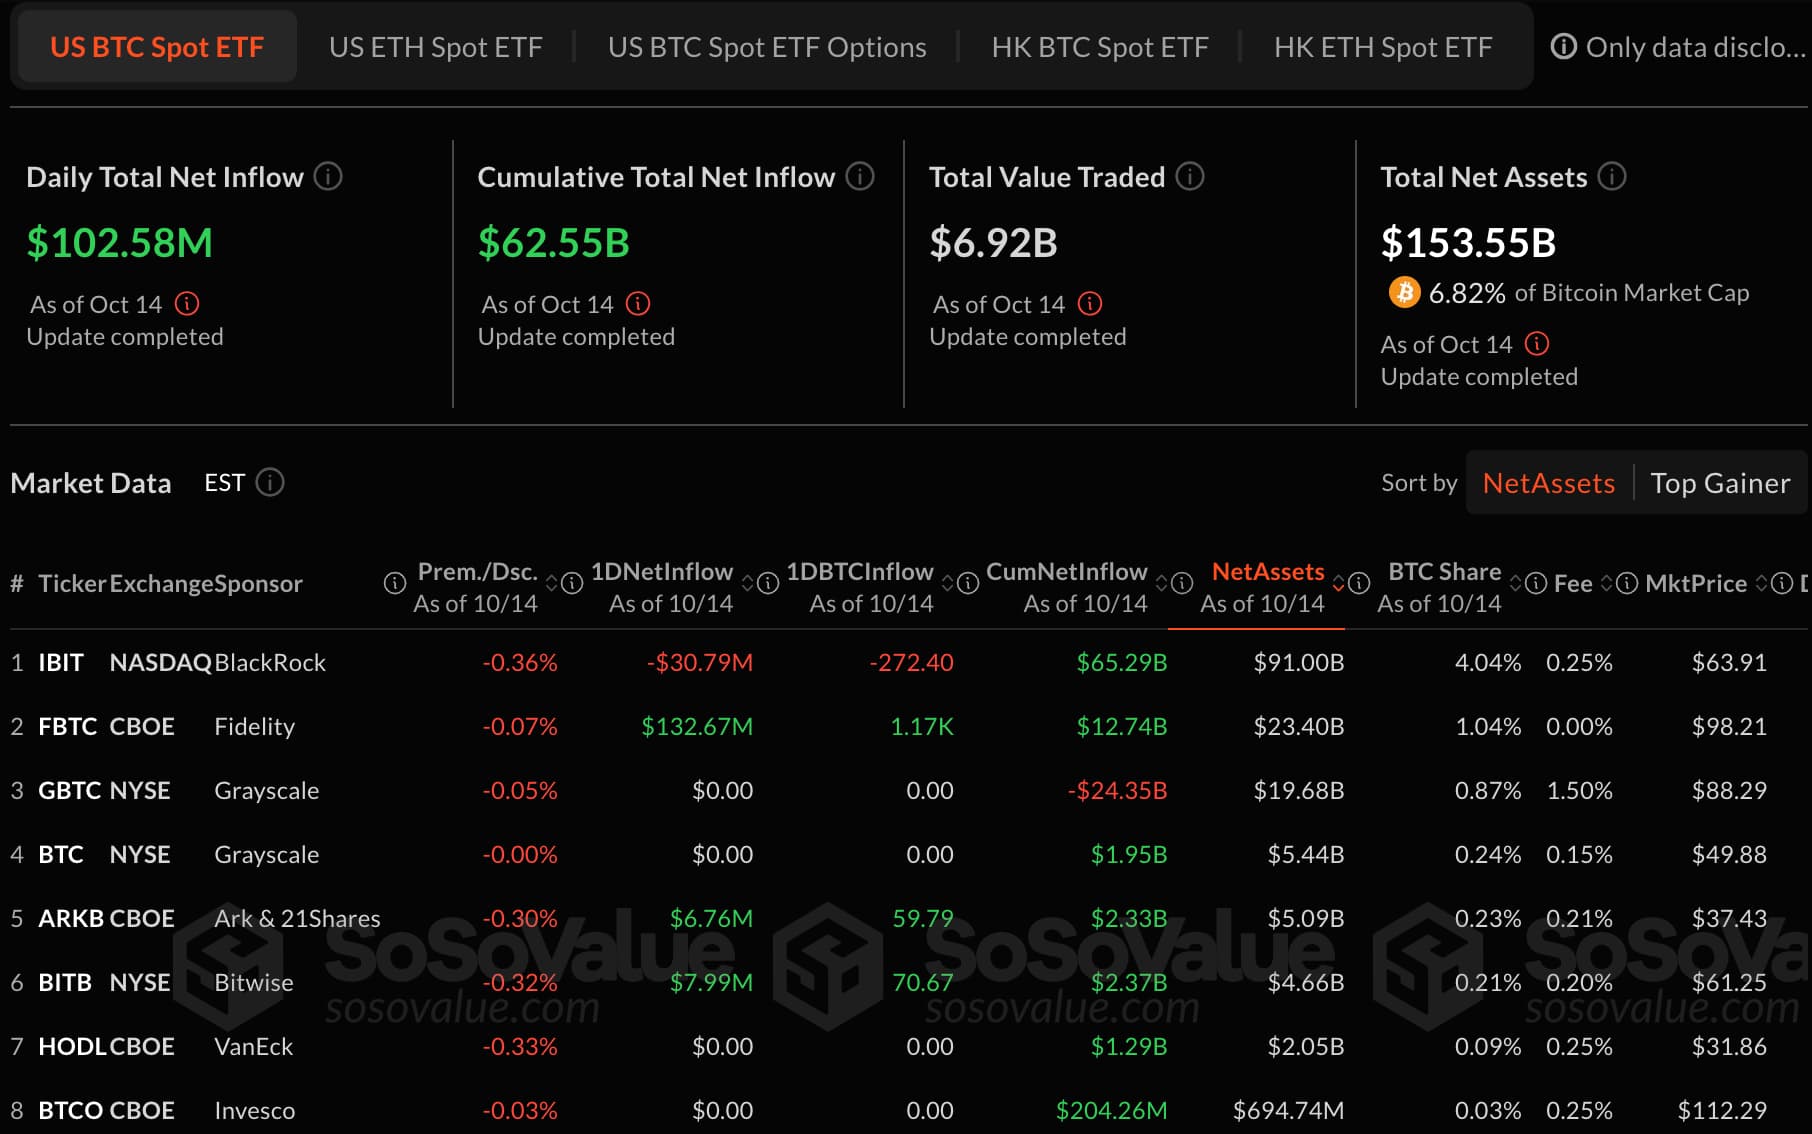
Task: Sort table by Prem./Dsc. arrows
Action: (x=551, y=583)
